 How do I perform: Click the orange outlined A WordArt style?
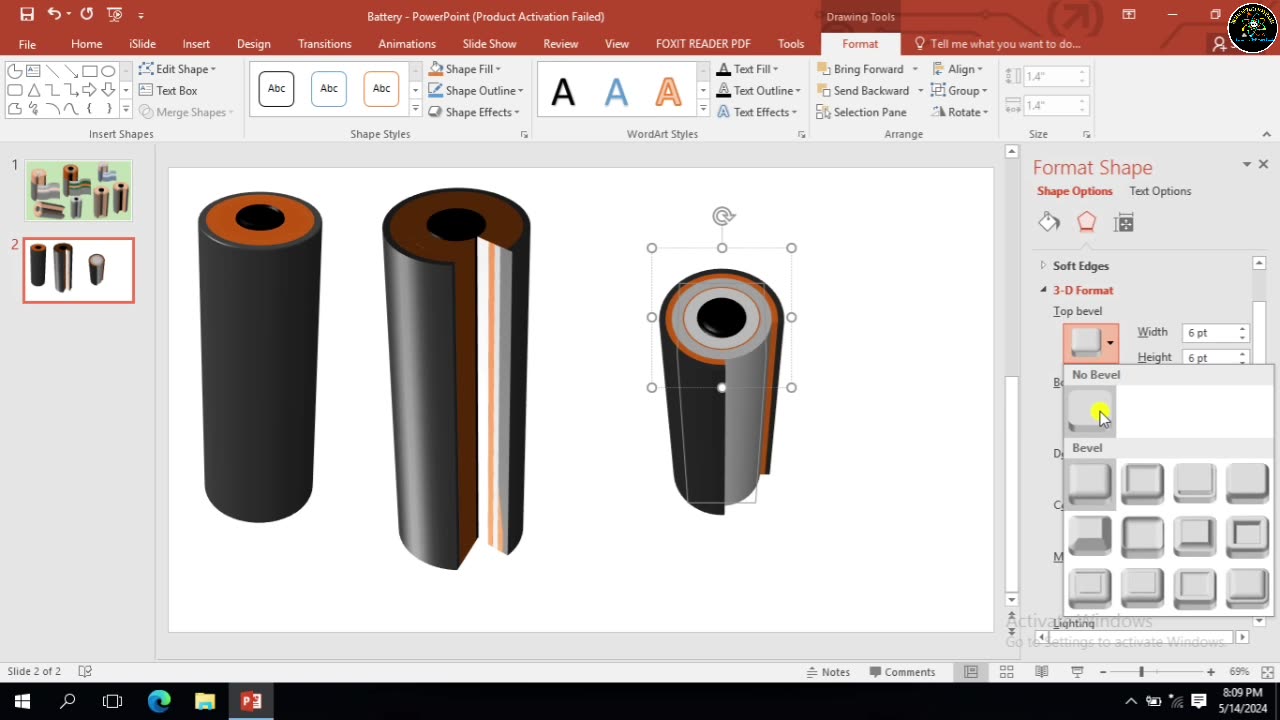click(668, 92)
